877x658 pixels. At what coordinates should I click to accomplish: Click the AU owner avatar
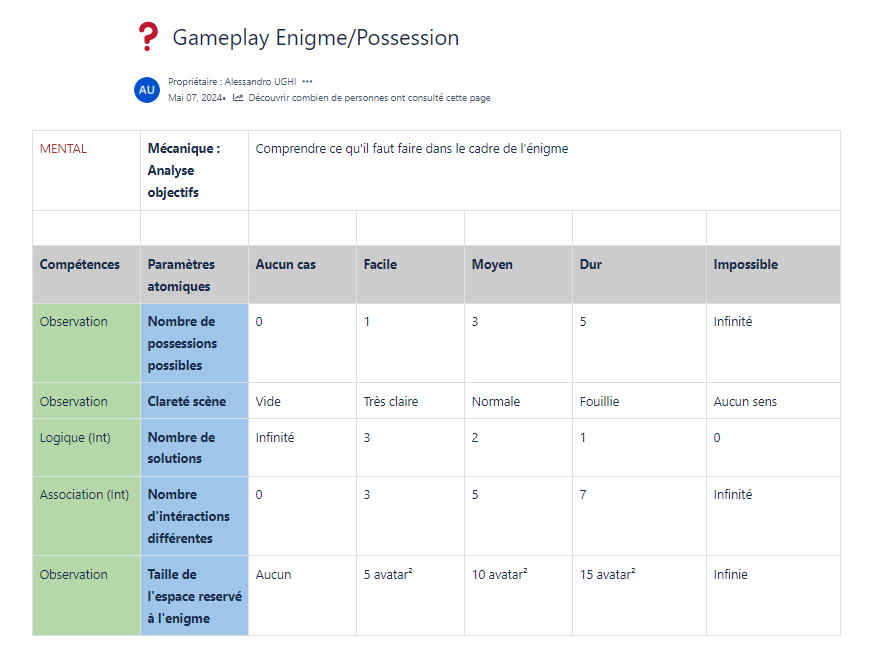(147, 89)
